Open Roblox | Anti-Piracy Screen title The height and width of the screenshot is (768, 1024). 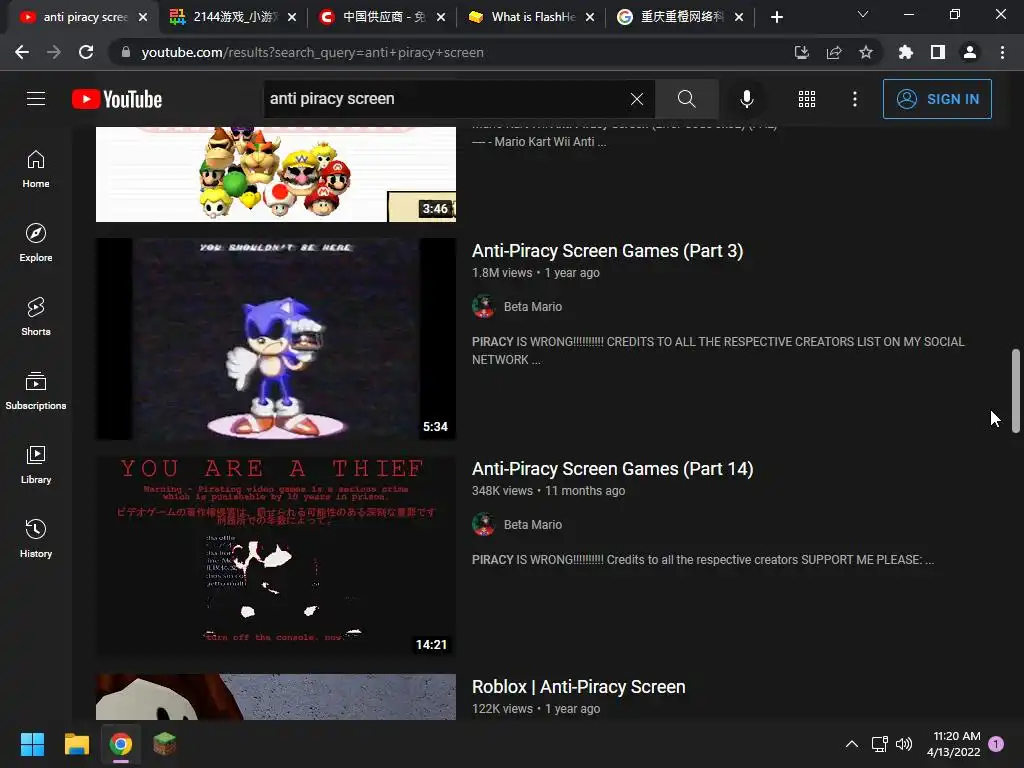579,687
